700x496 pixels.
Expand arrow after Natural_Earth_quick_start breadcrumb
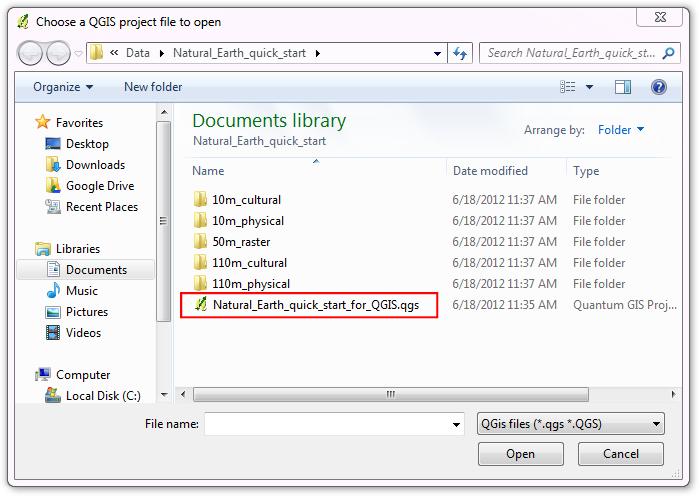point(318,54)
